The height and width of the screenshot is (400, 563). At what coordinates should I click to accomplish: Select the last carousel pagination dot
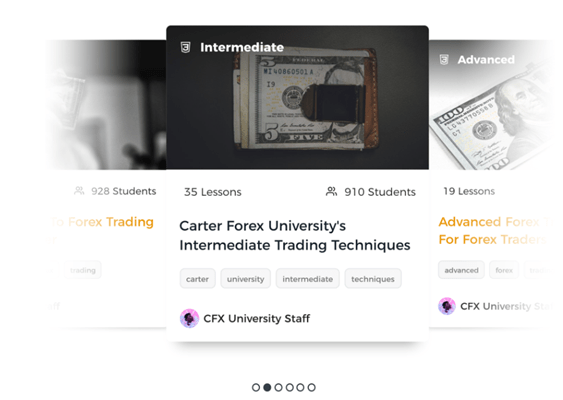click(312, 387)
